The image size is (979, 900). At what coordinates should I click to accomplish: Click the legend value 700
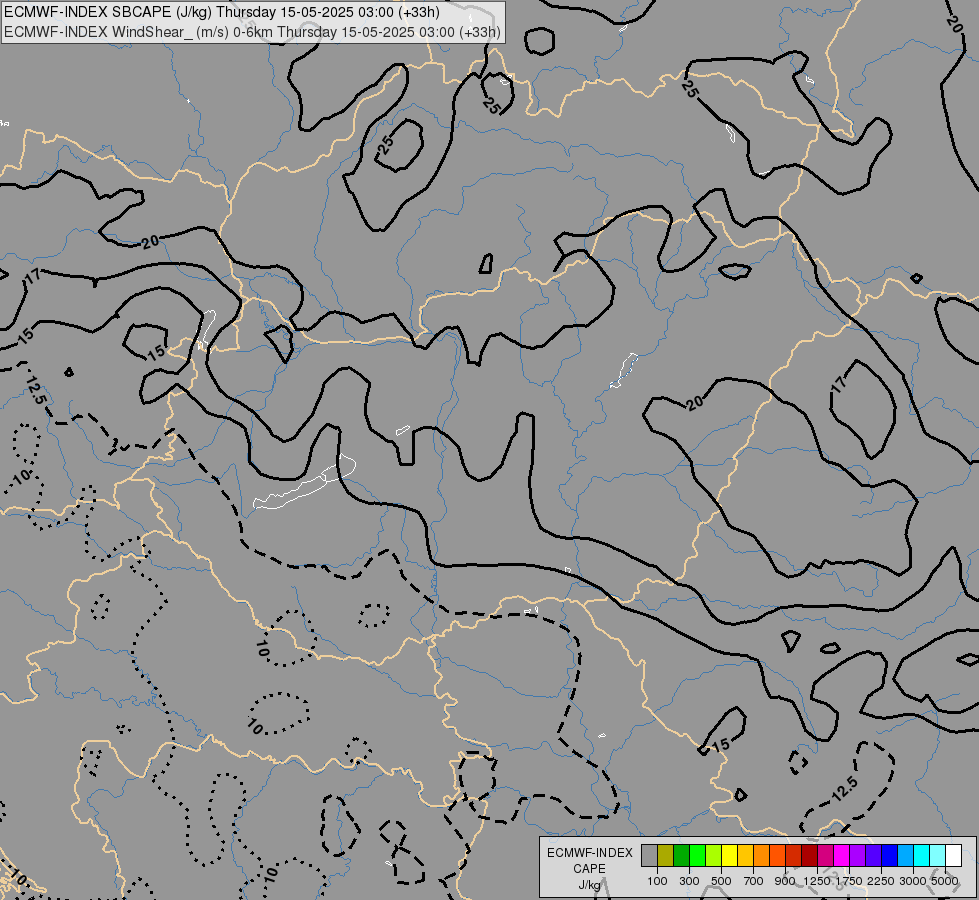[754, 881]
